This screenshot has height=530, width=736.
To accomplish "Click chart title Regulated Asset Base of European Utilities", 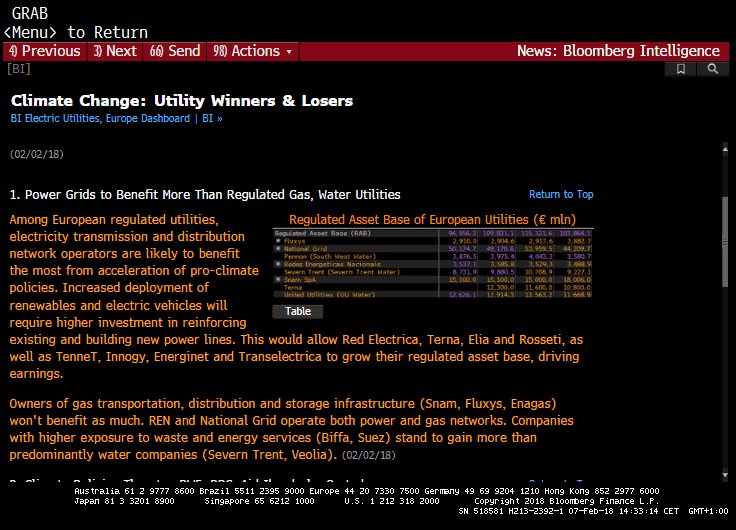I will click(x=432, y=220).
